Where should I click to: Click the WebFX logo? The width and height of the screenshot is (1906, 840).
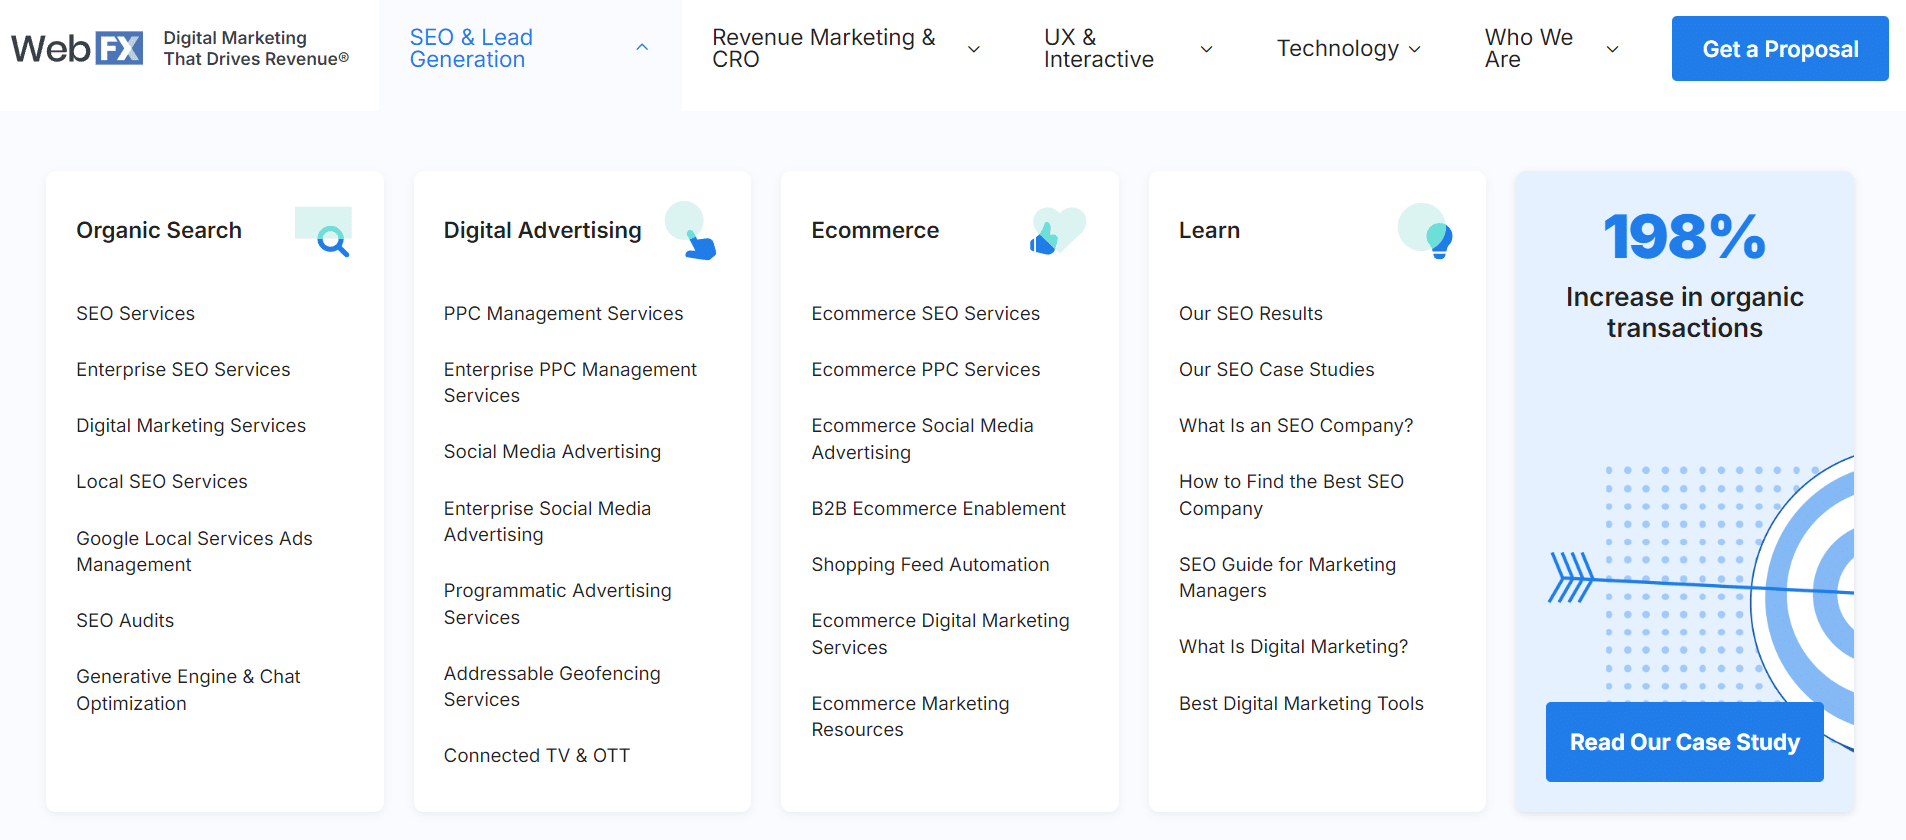tap(77, 48)
